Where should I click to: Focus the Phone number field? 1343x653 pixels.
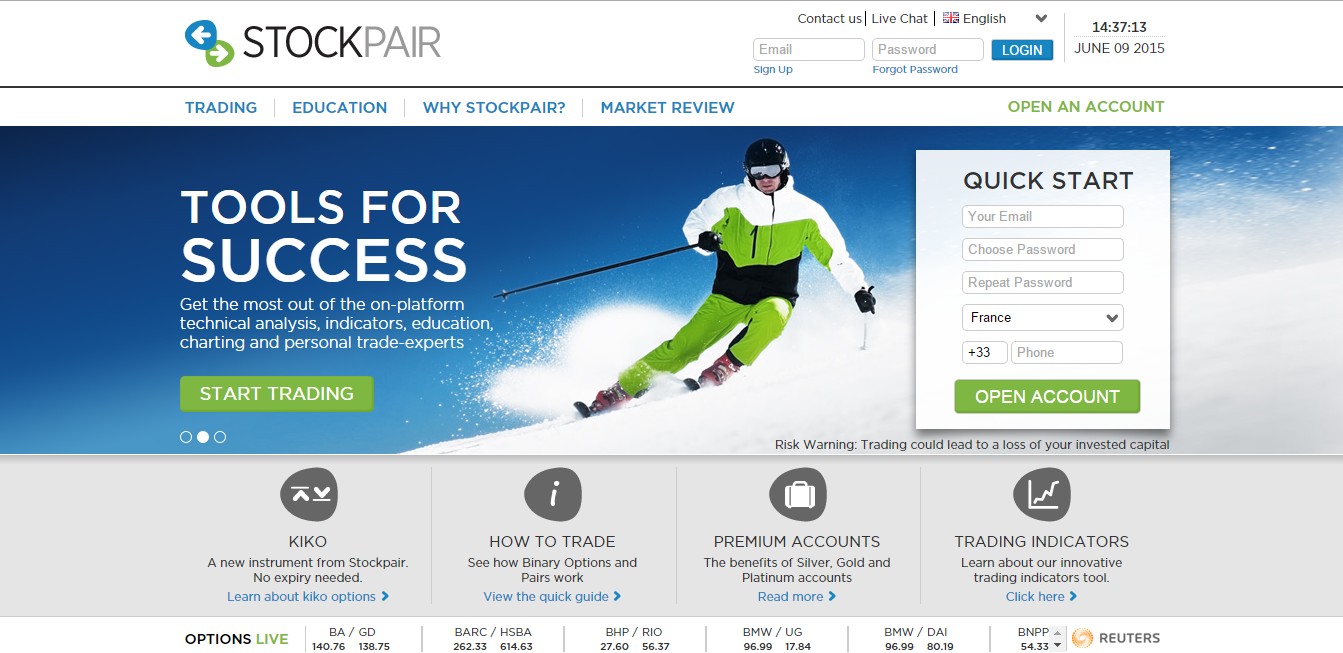tap(1067, 353)
